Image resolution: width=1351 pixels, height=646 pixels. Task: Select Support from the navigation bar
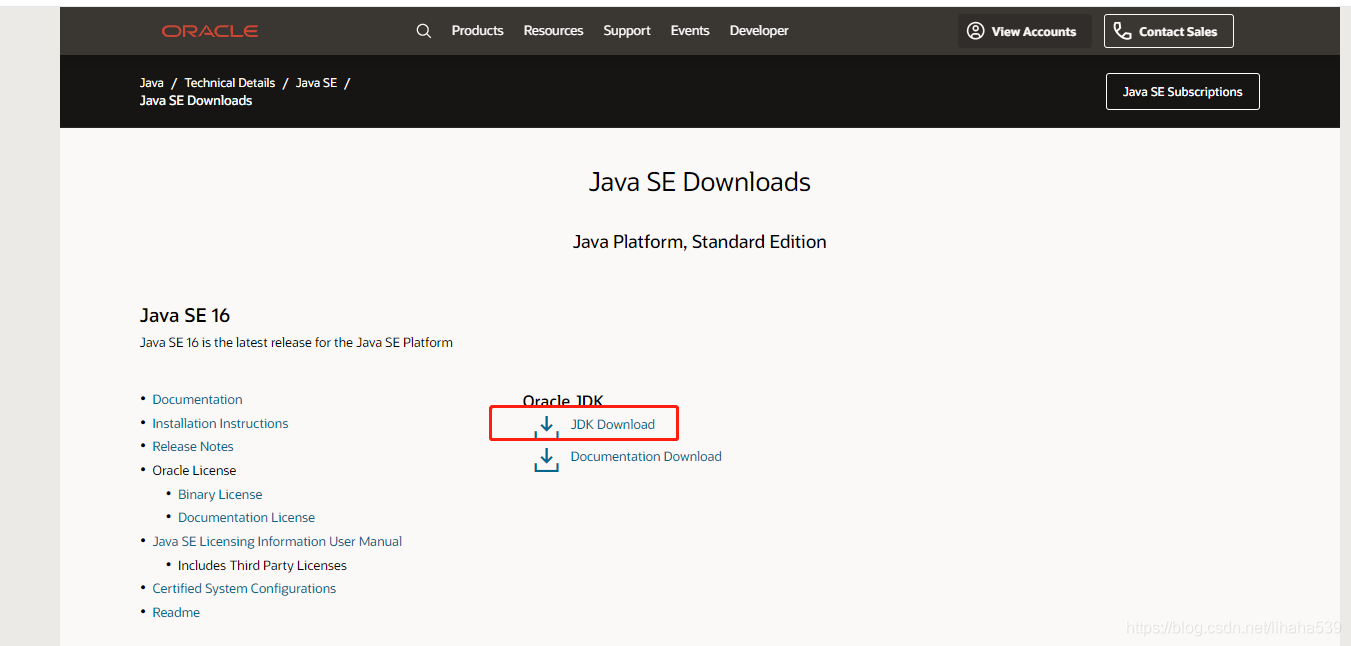click(x=626, y=30)
